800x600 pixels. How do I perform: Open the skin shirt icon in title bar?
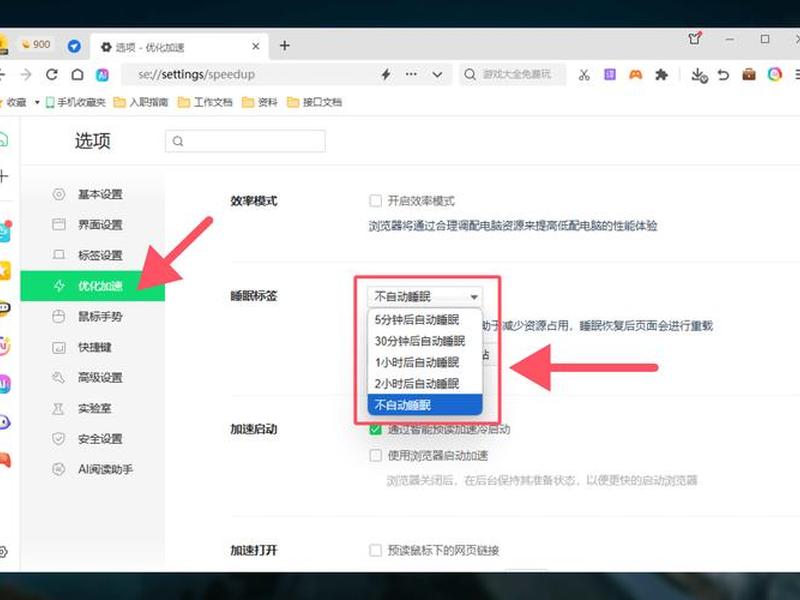pos(694,38)
